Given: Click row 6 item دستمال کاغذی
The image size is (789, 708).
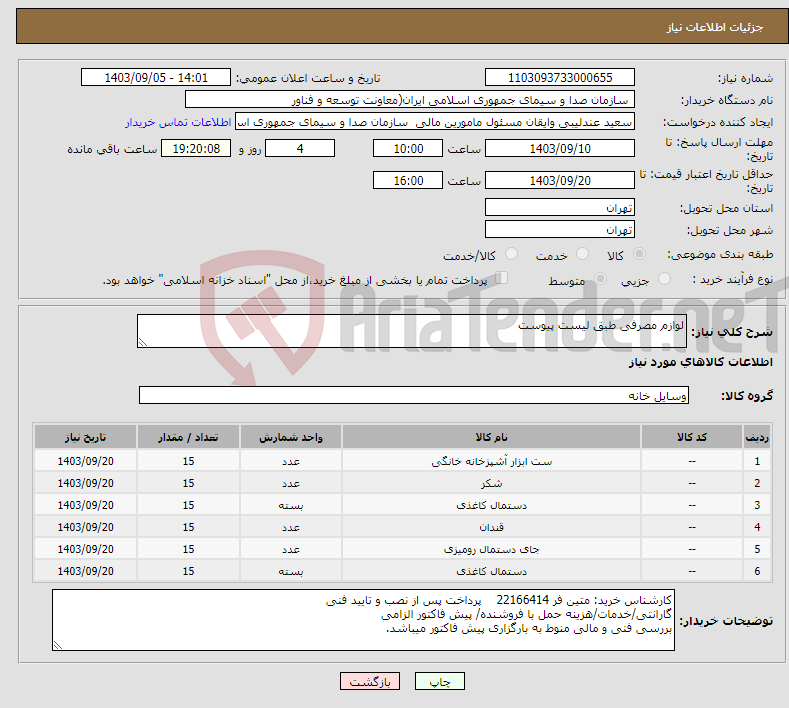Looking at the screenshot, I should [x=491, y=571].
